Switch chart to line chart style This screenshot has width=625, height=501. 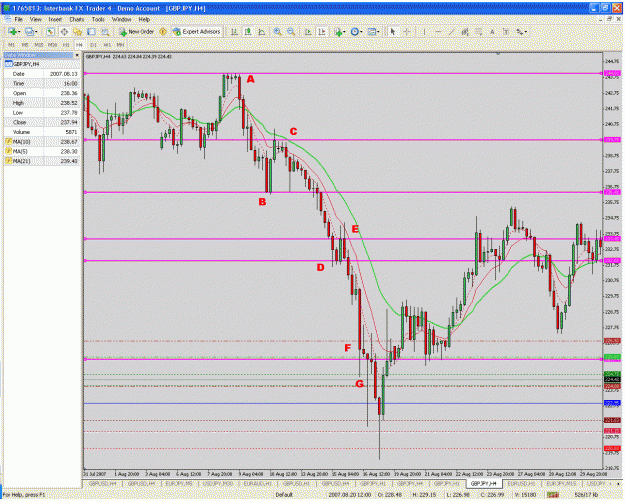(261, 32)
